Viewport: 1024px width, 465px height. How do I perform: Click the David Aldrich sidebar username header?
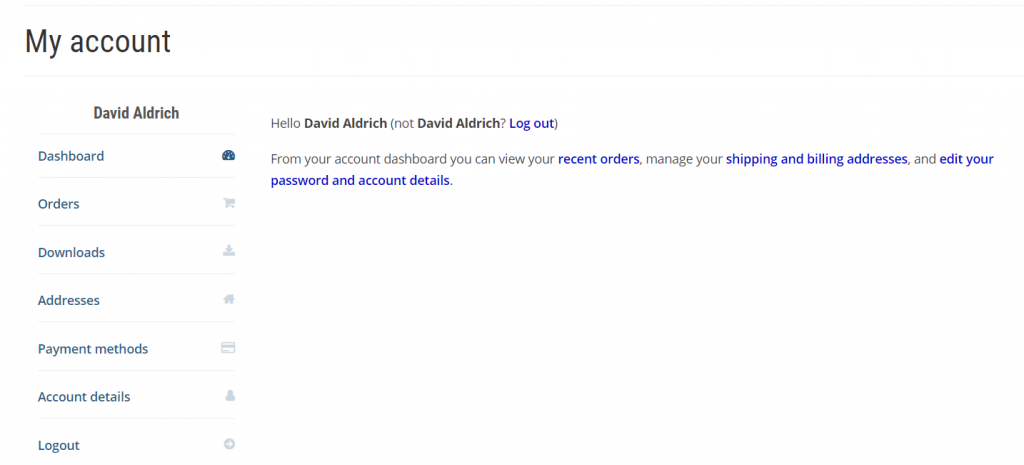coord(136,113)
